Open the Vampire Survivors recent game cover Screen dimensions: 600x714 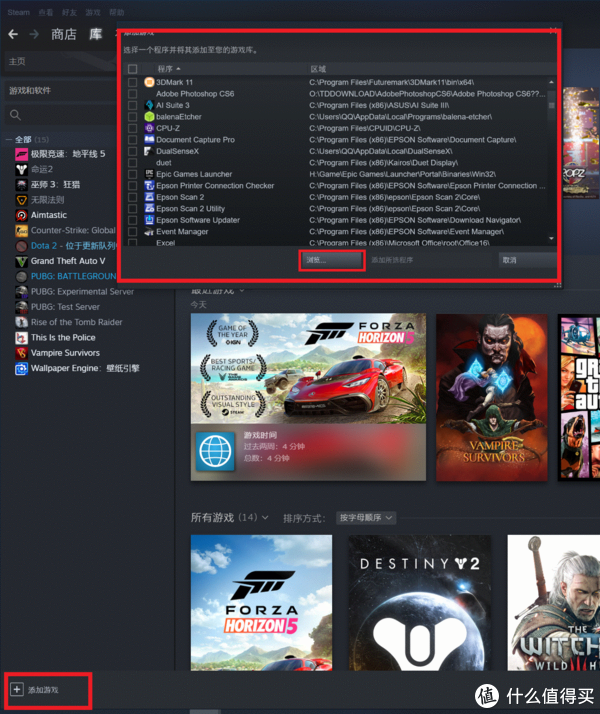(x=492, y=397)
